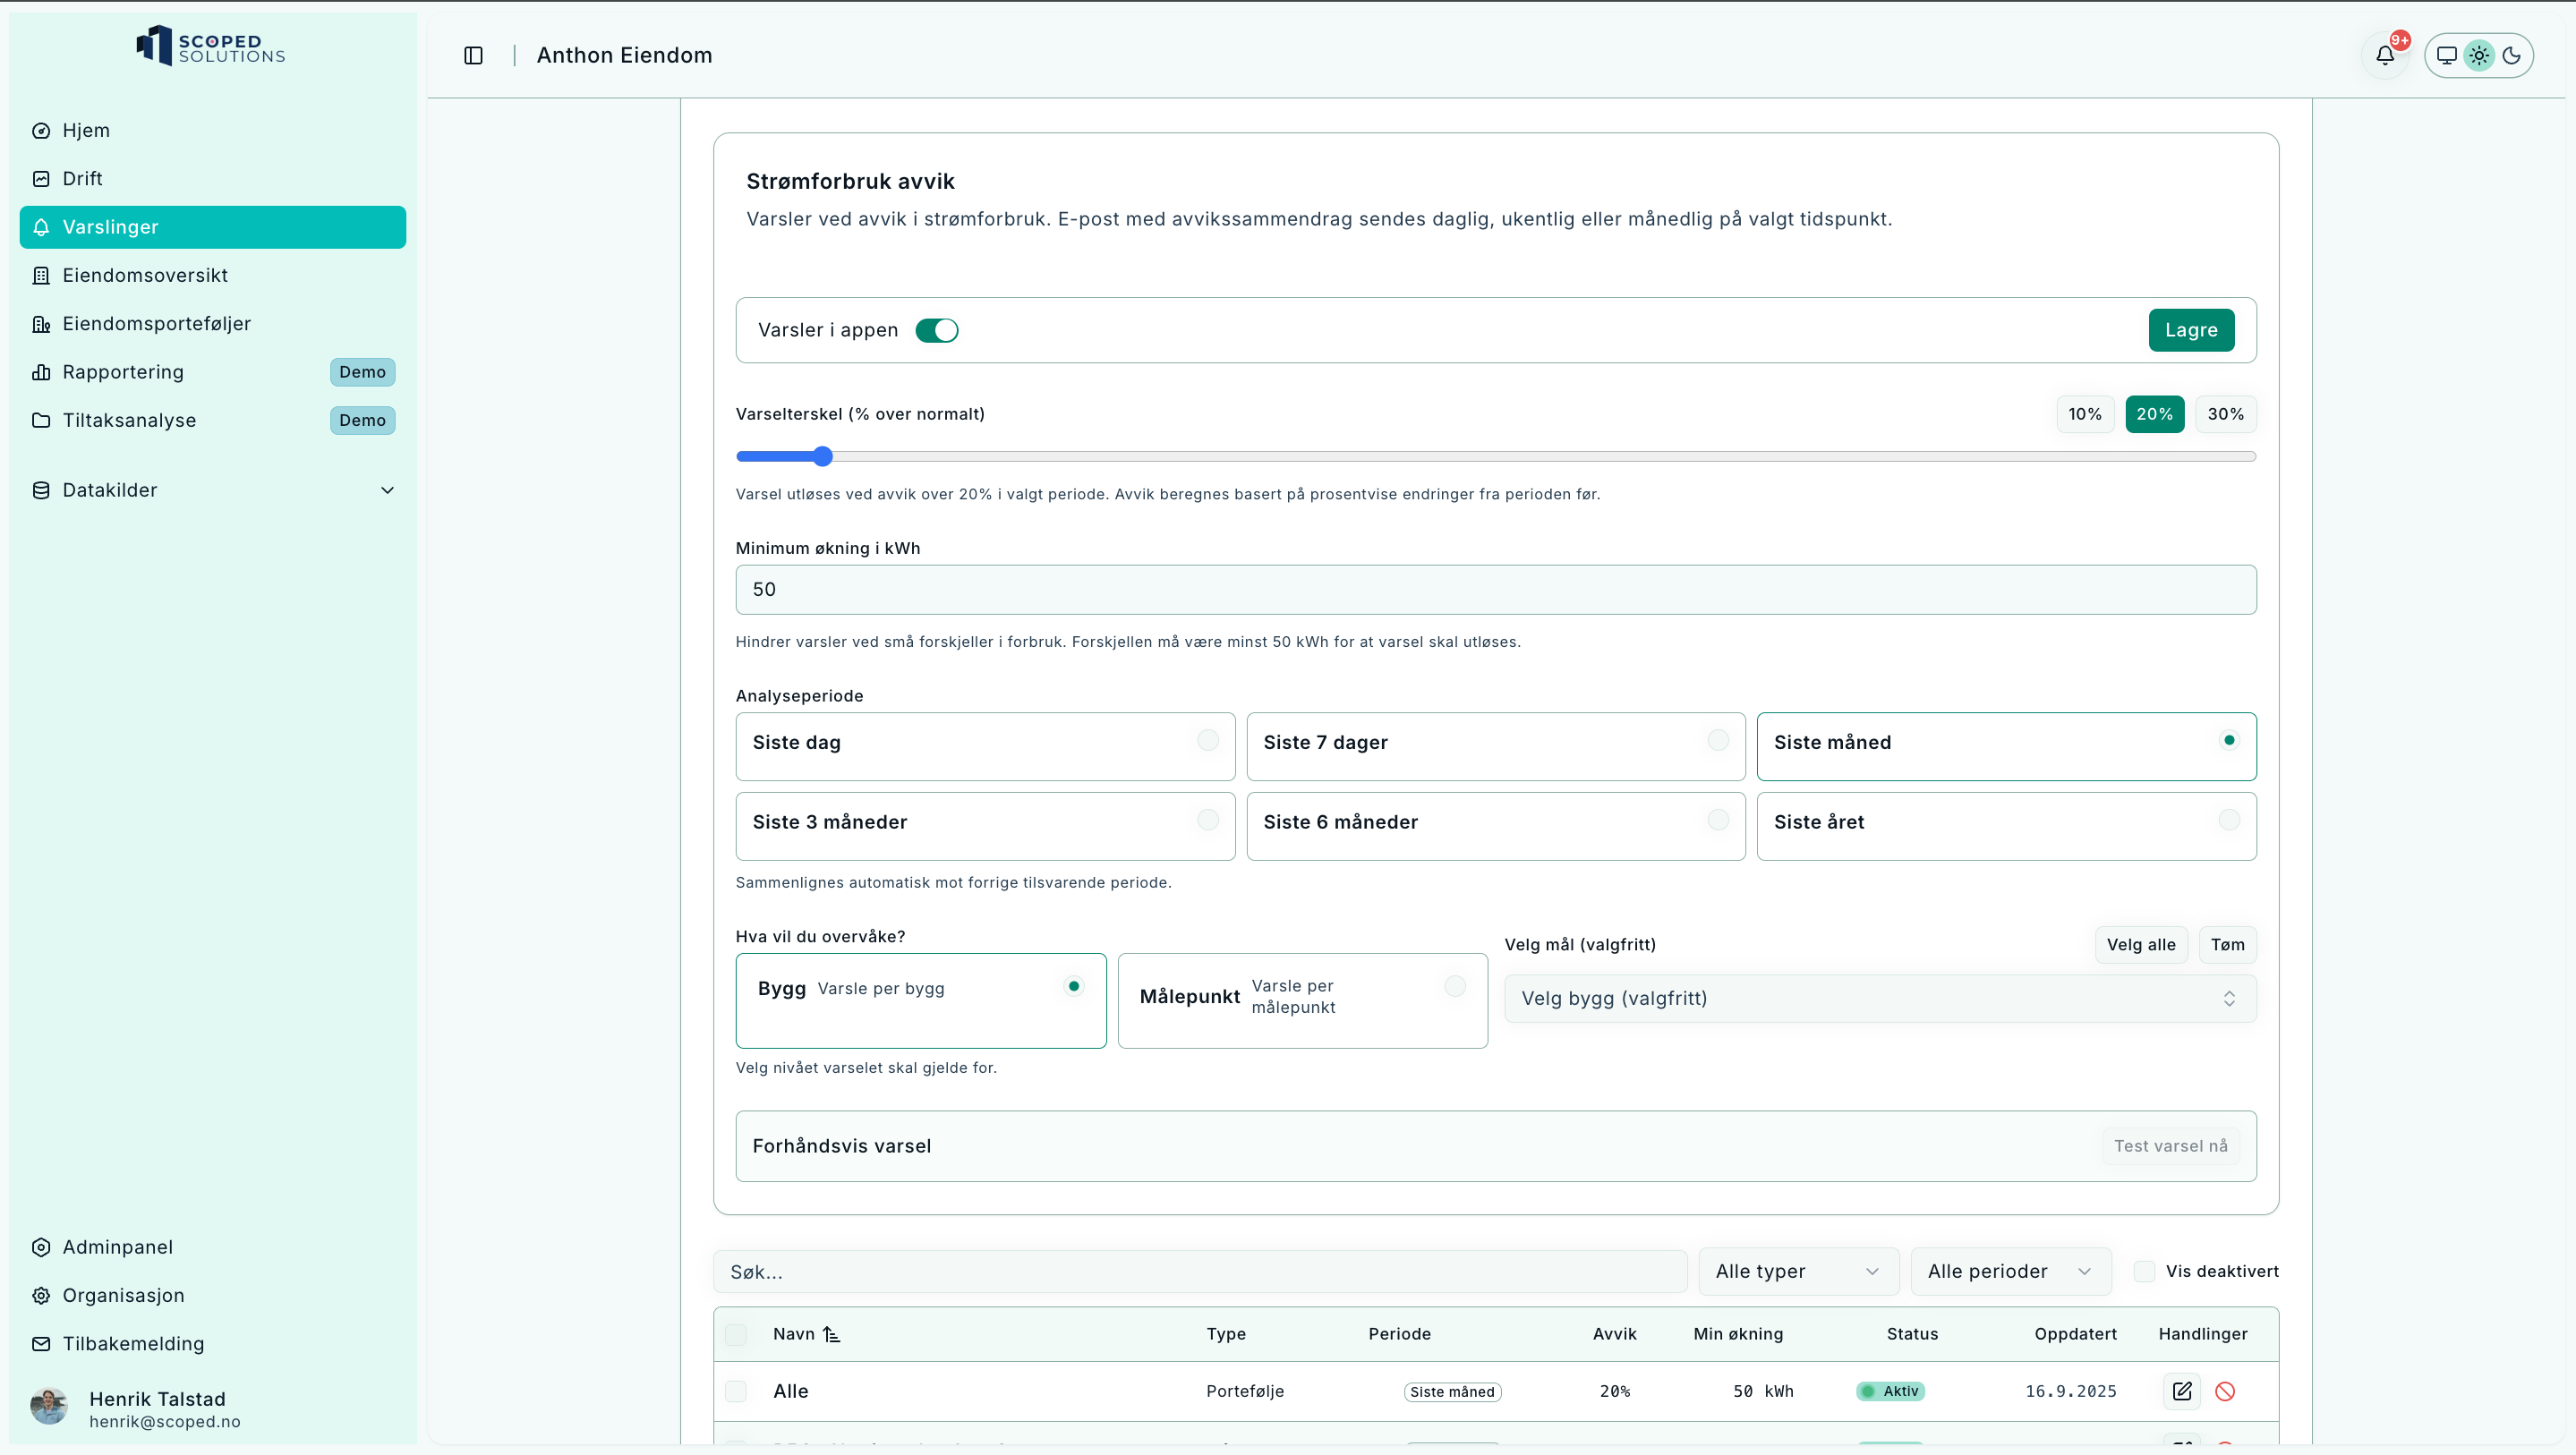The width and height of the screenshot is (2576, 1455).
Task: Collapse the sidebar with the panel icon
Action: click(474, 55)
